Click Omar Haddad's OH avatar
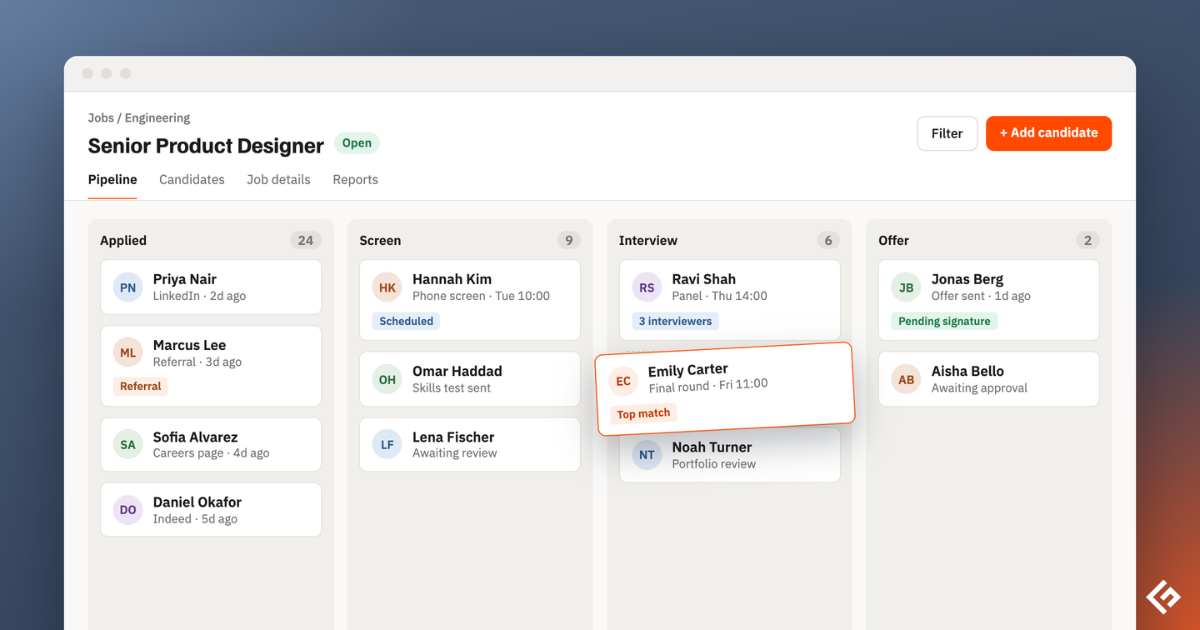This screenshot has width=1200, height=630. click(x=387, y=379)
